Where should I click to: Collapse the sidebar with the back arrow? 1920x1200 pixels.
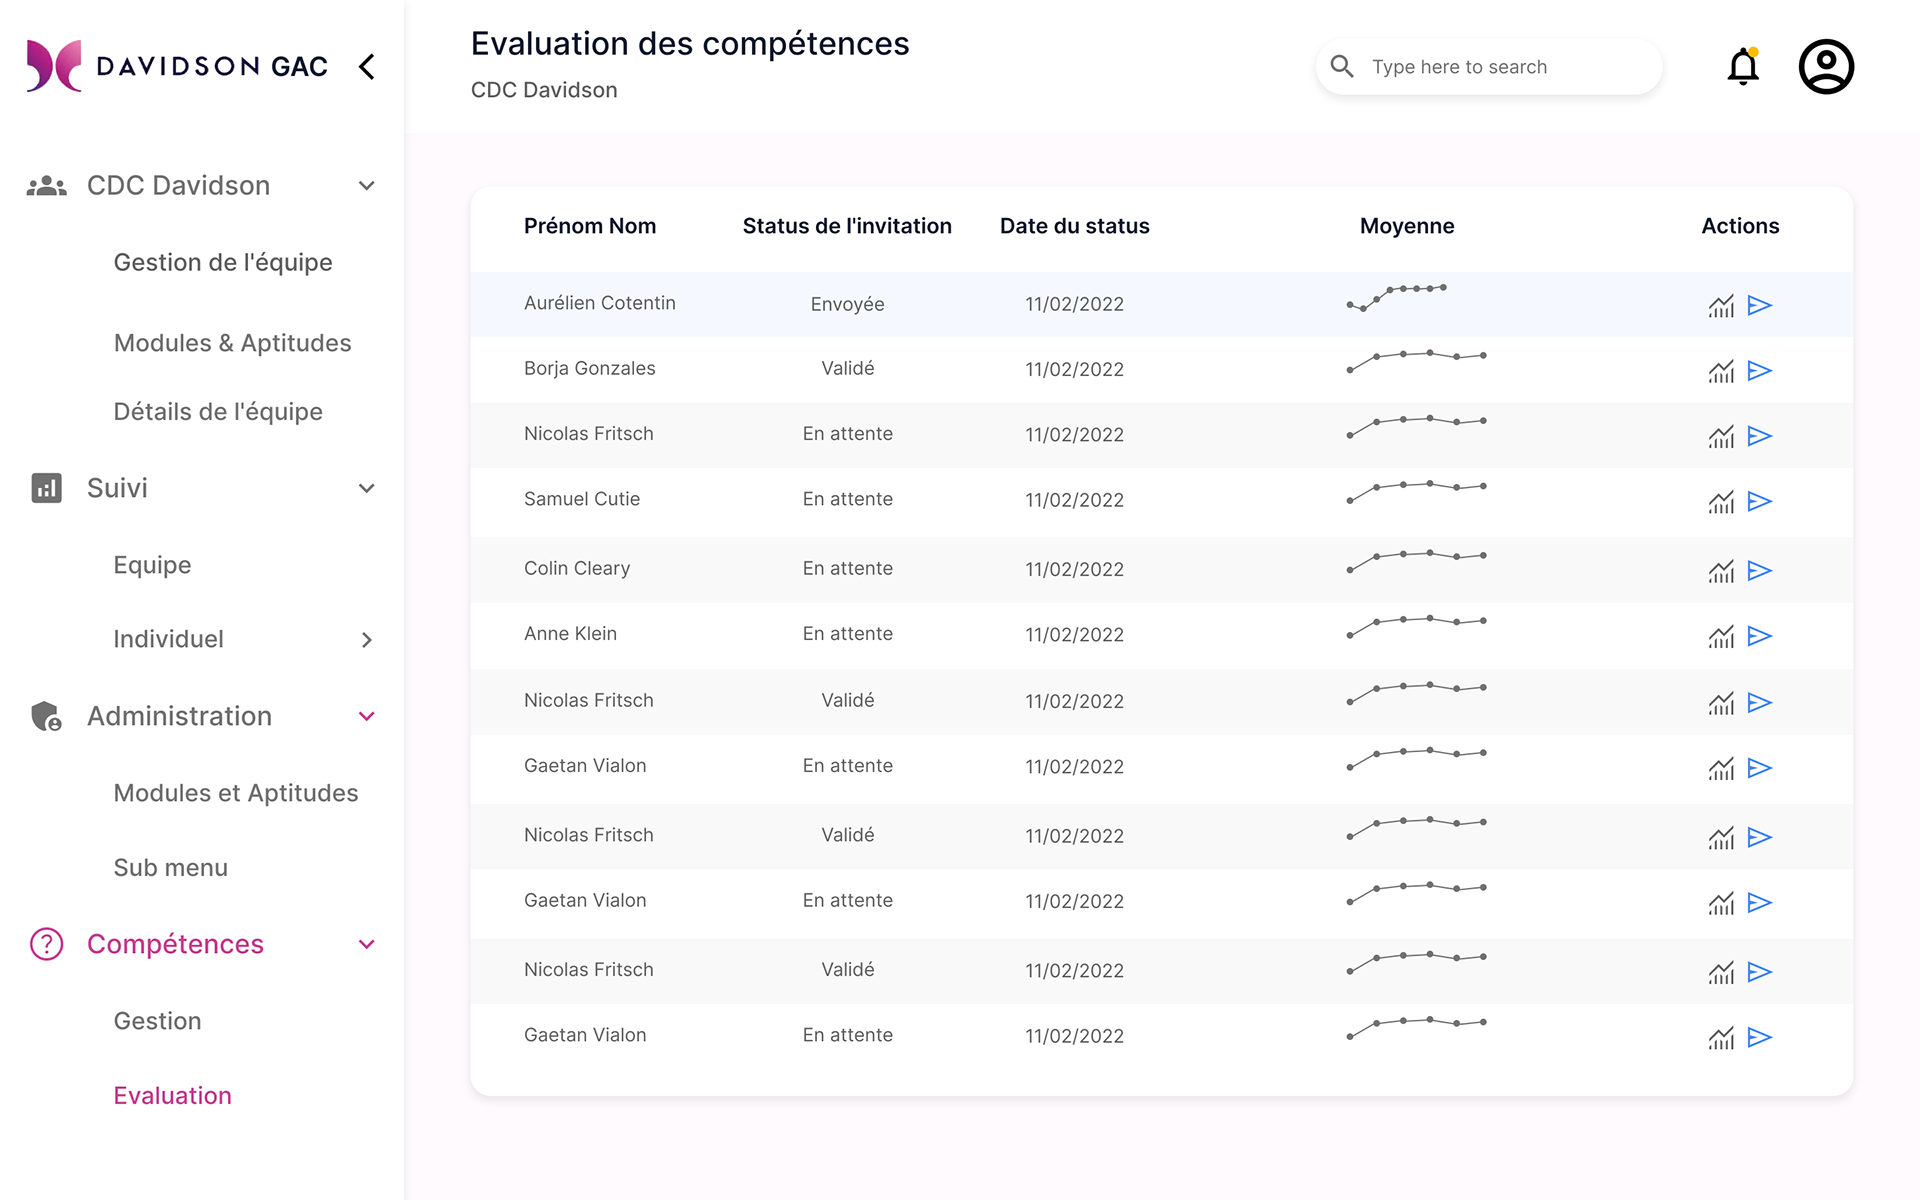367,67
